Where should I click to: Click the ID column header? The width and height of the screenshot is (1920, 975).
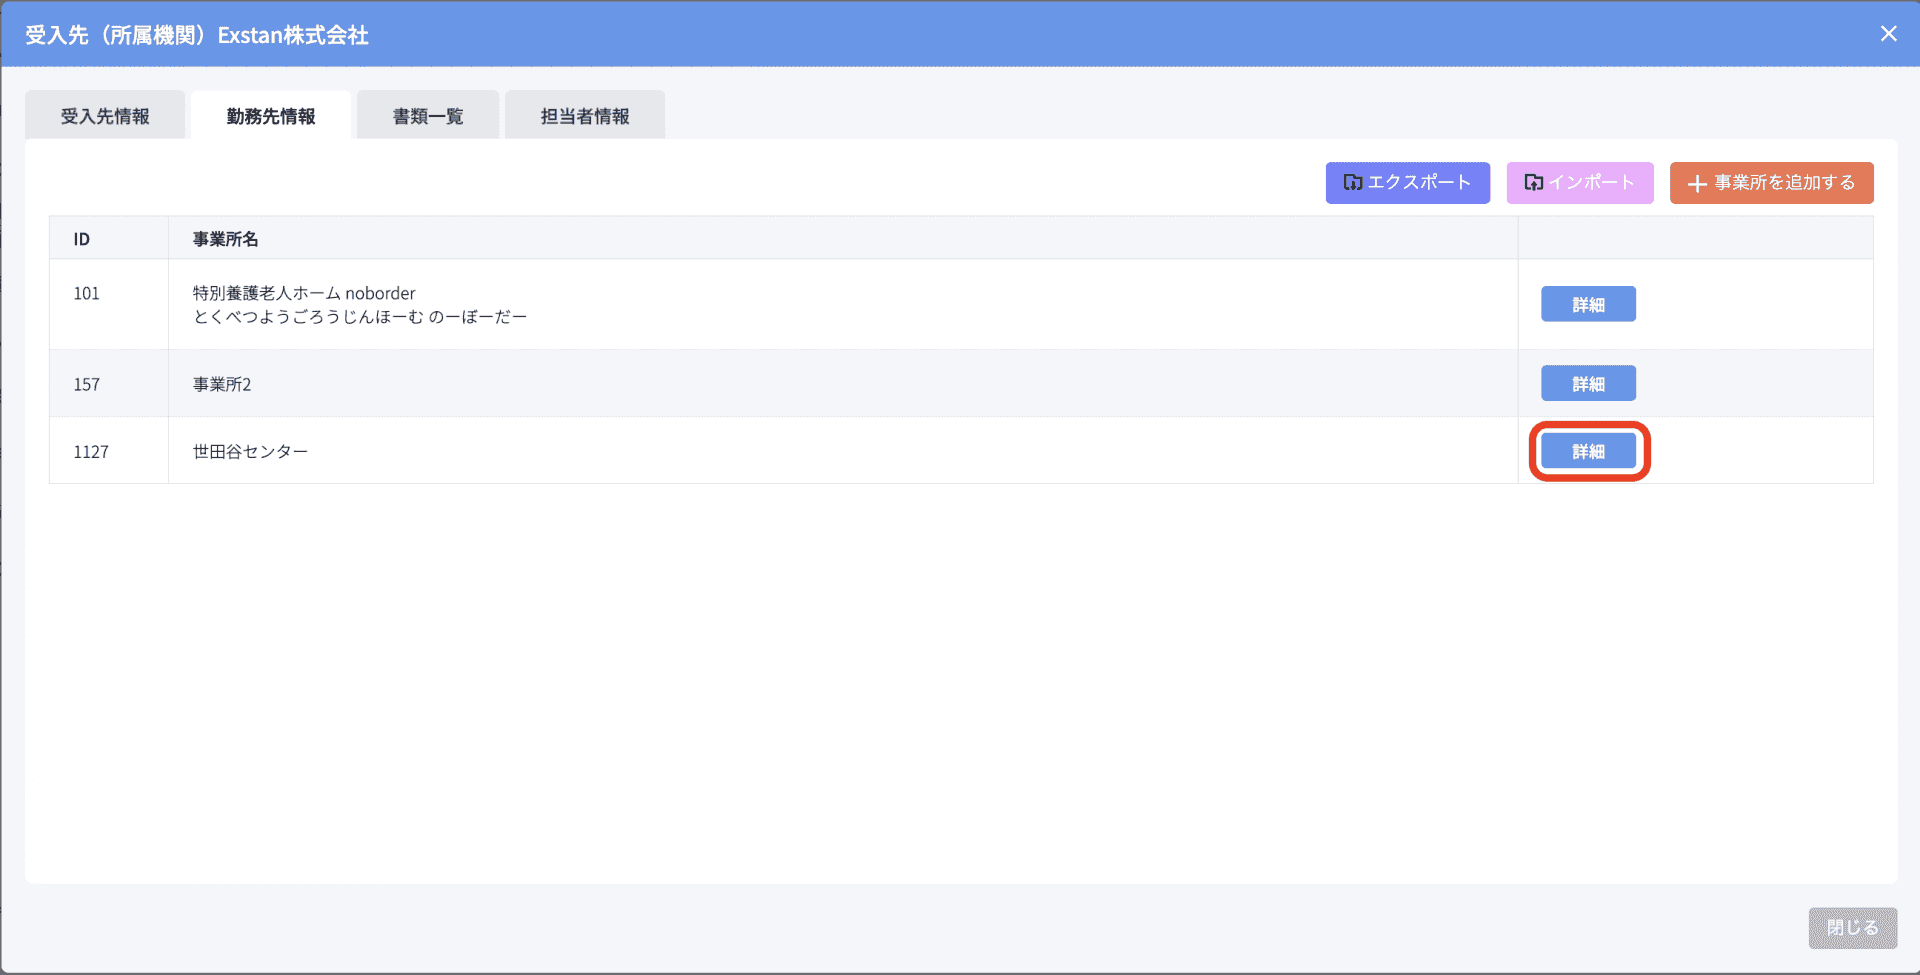(x=82, y=239)
